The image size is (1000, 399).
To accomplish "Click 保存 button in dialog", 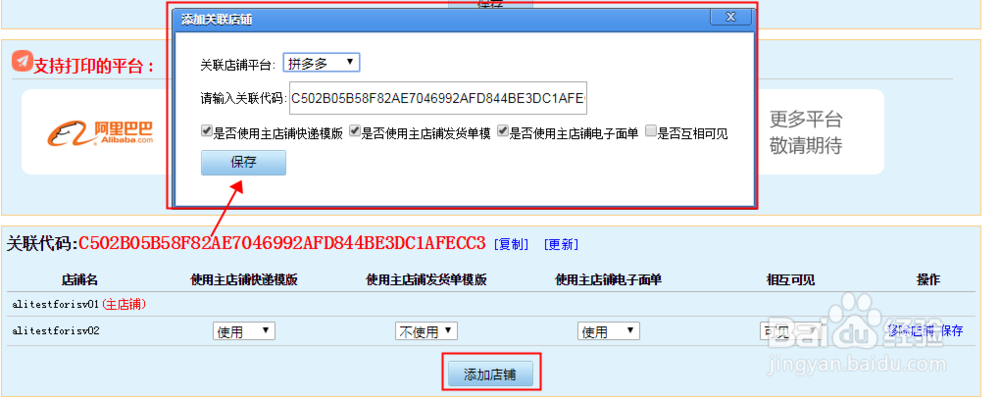I will coord(243,163).
